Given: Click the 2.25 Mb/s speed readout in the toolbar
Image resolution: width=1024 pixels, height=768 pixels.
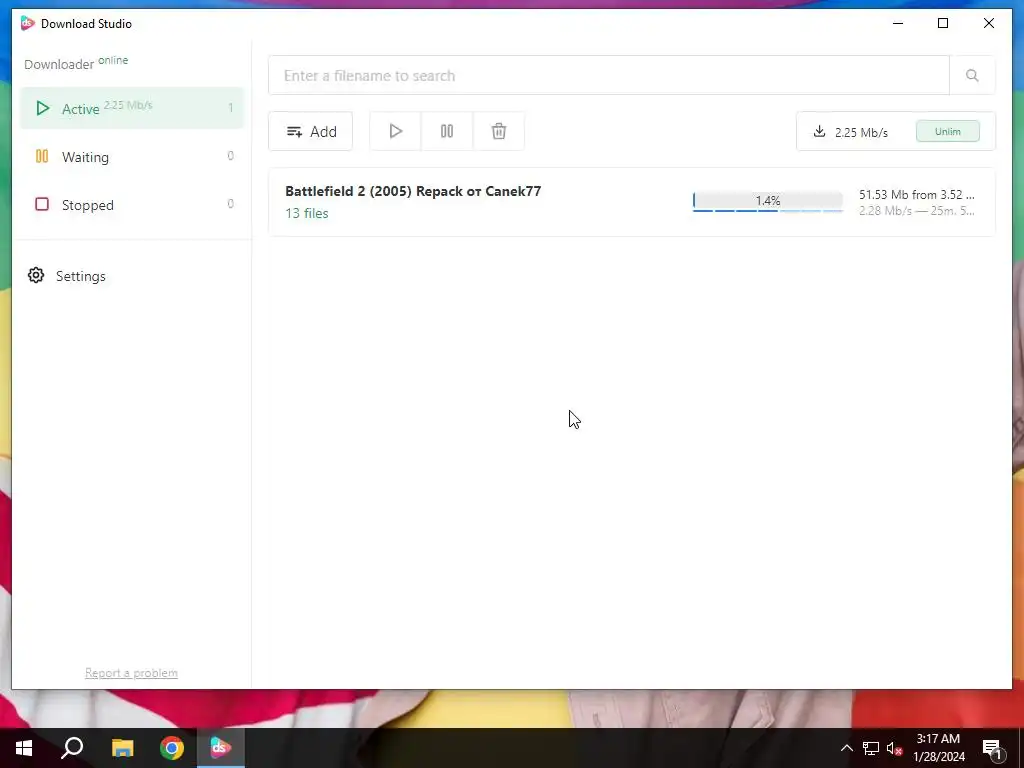Looking at the screenshot, I should pyautogui.click(x=861, y=133).
